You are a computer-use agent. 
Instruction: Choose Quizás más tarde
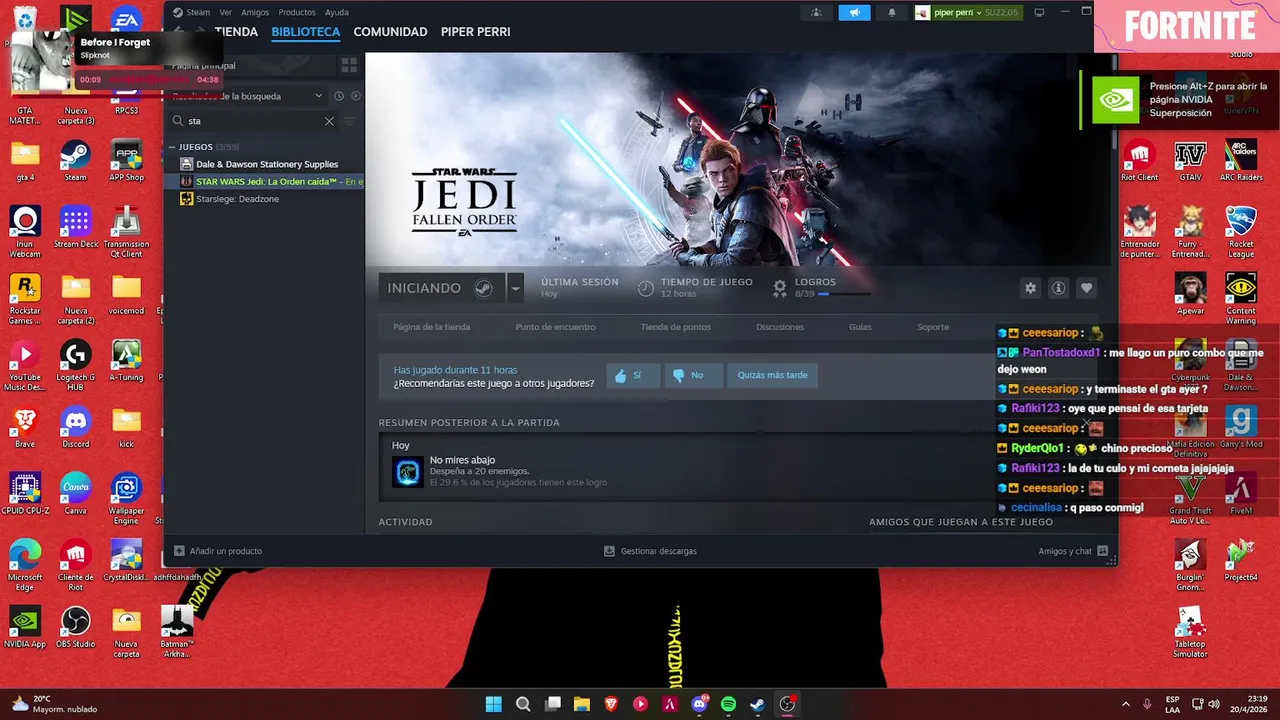[772, 376]
